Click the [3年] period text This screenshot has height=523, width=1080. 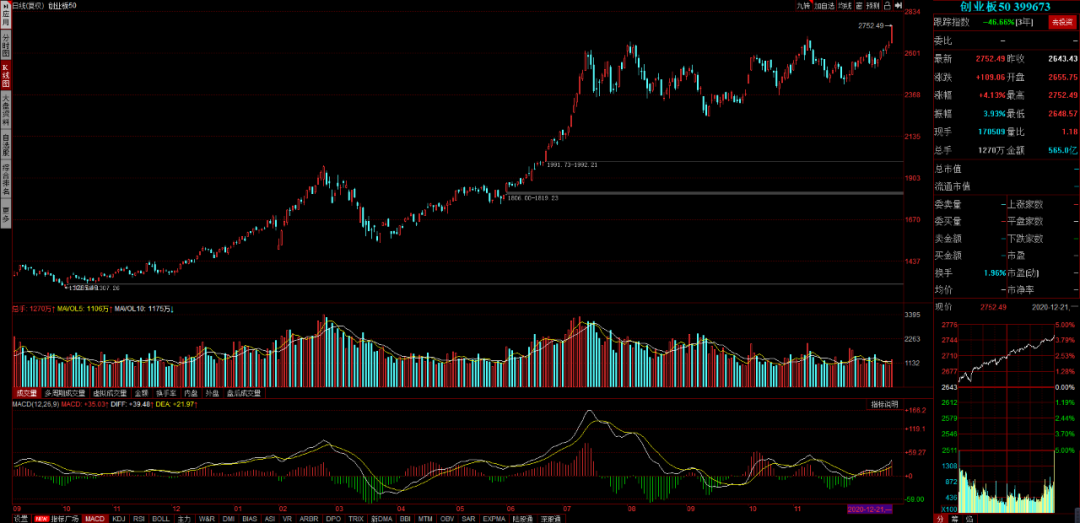click(1026, 22)
